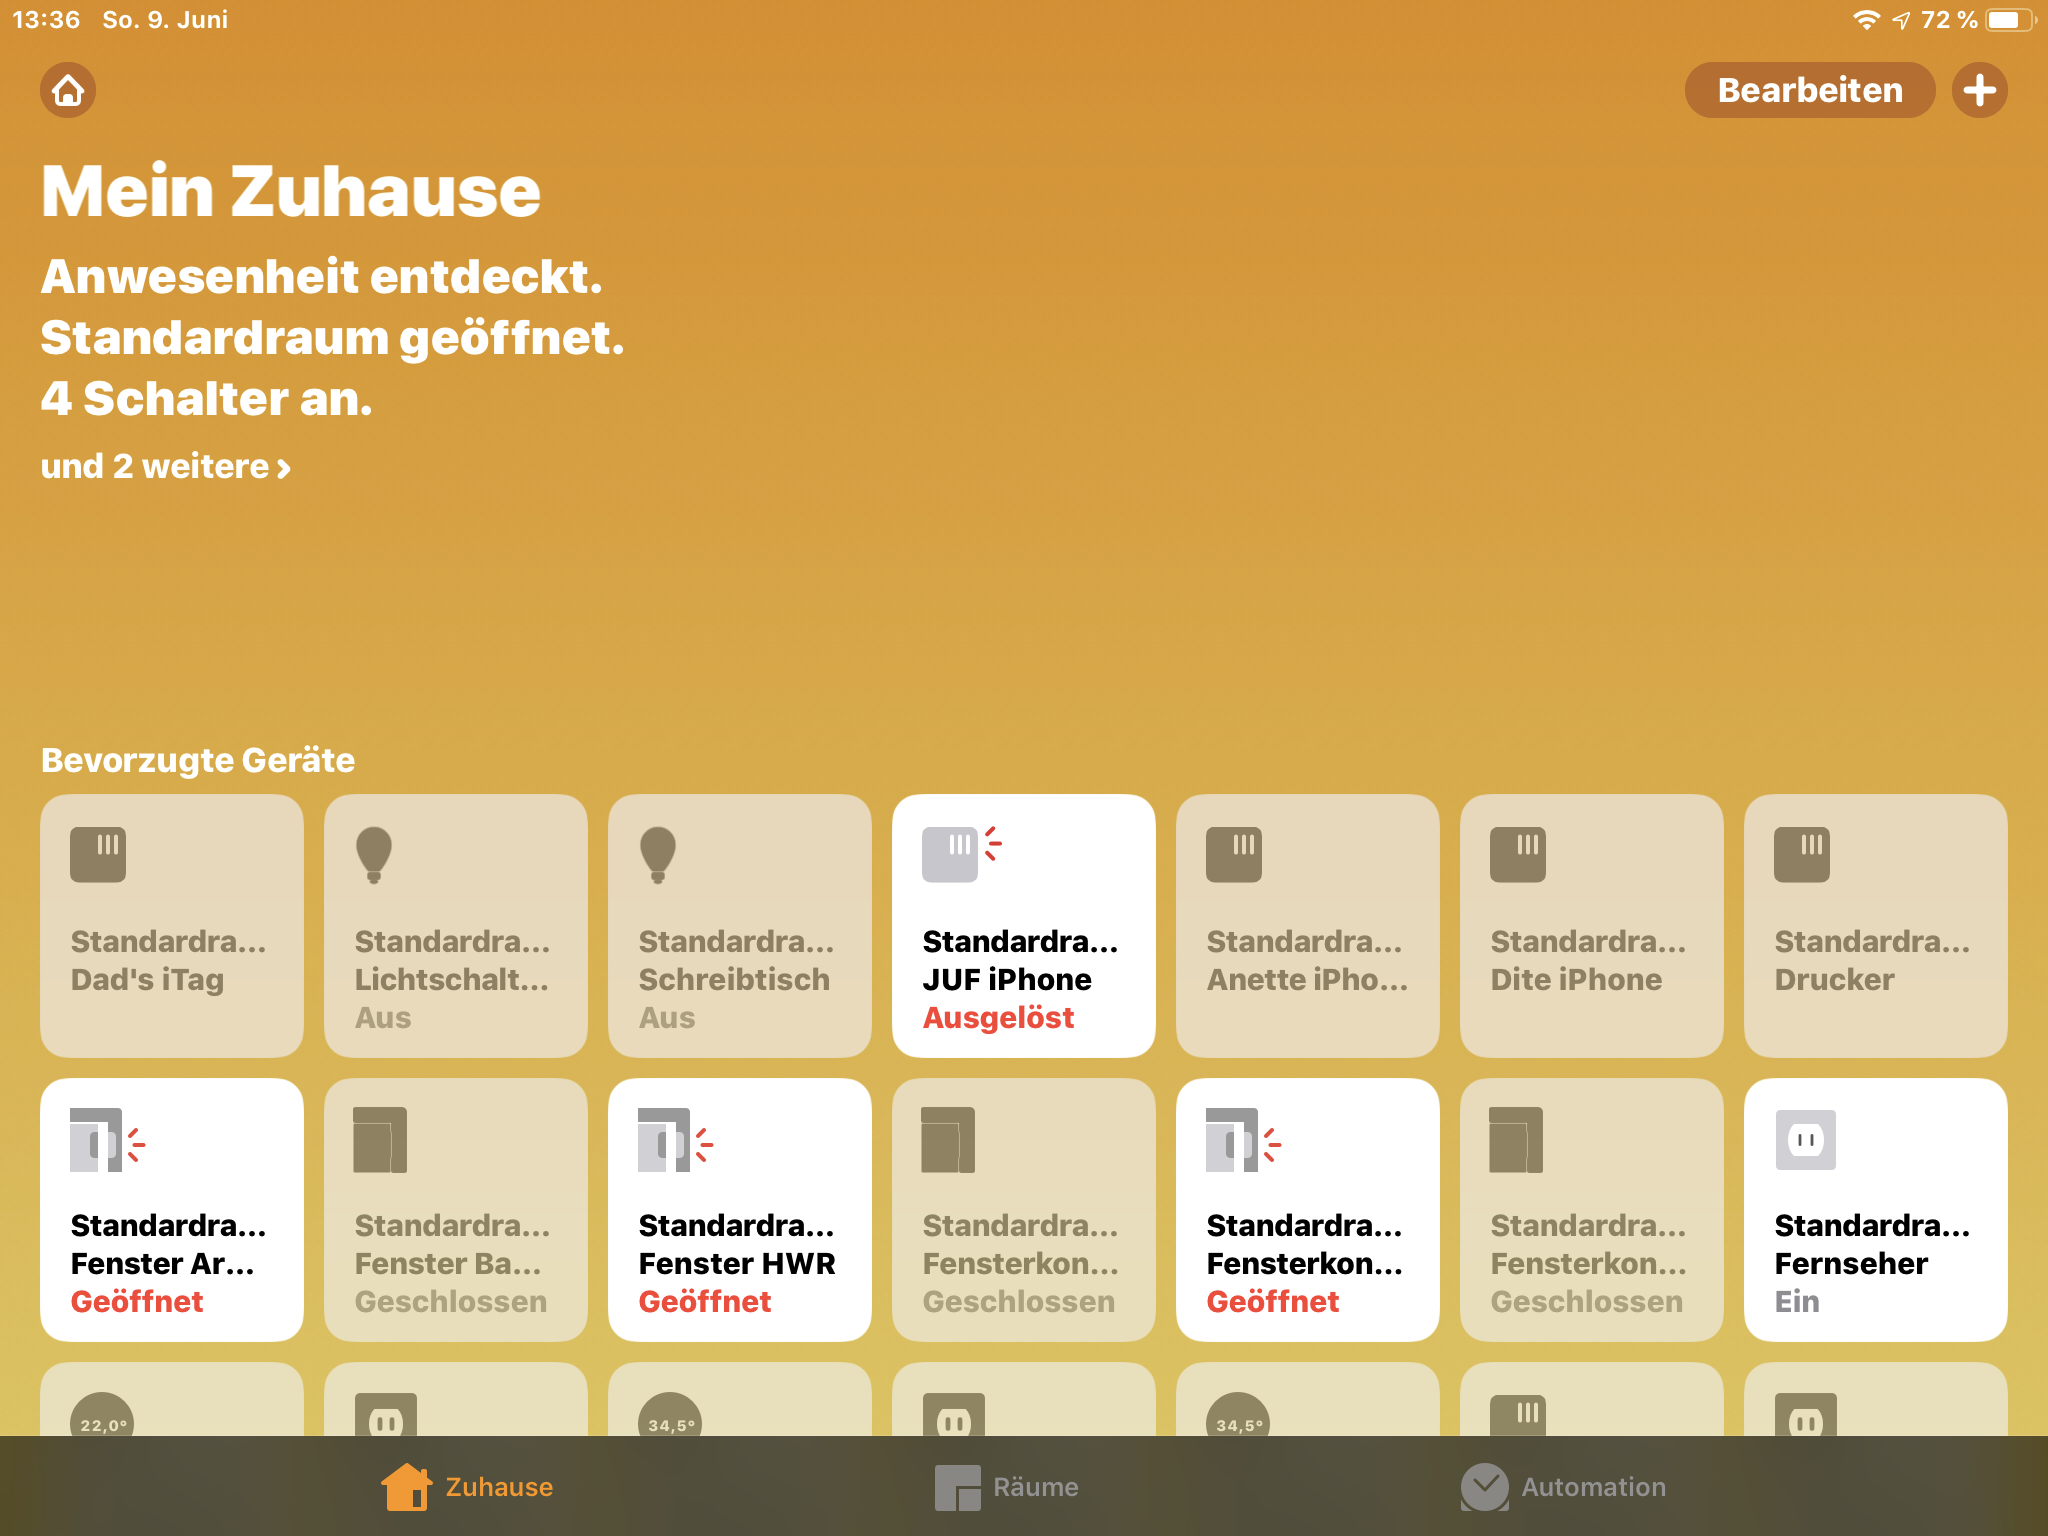Tap the Dad's iTag sensor icon
Screen dimensions: 2048x1536
98,855
